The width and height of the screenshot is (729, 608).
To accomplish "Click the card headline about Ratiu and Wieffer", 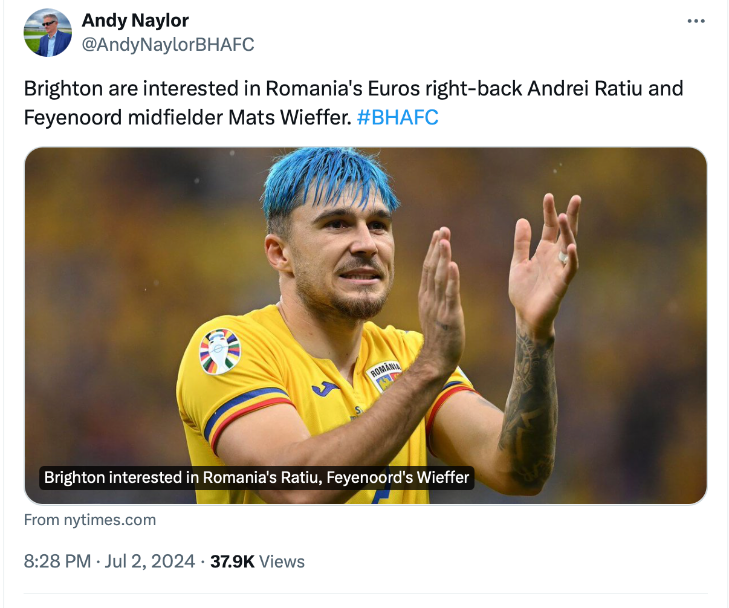I will click(x=257, y=478).
